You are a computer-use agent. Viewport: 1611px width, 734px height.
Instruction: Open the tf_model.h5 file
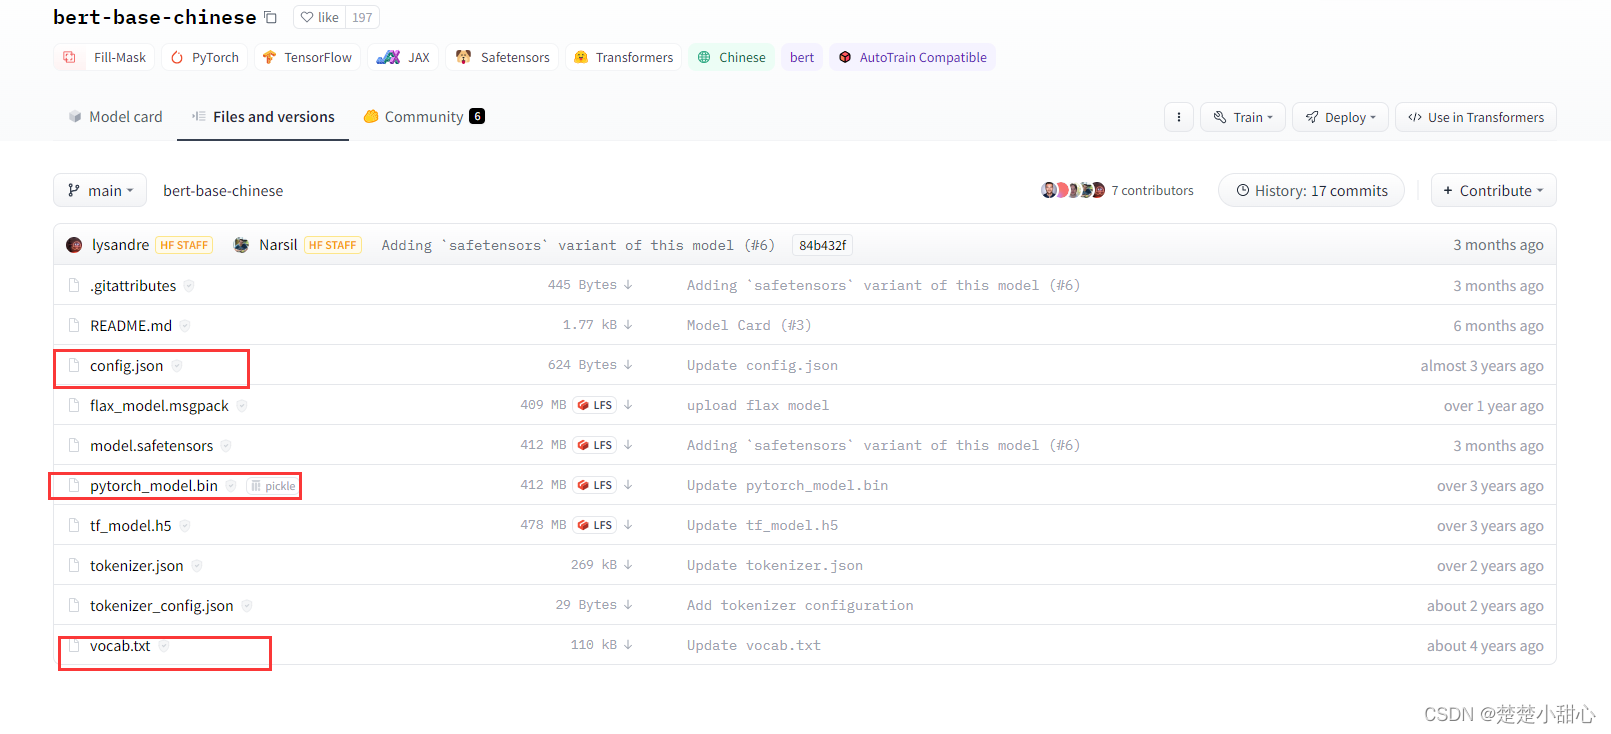pyautogui.click(x=131, y=525)
